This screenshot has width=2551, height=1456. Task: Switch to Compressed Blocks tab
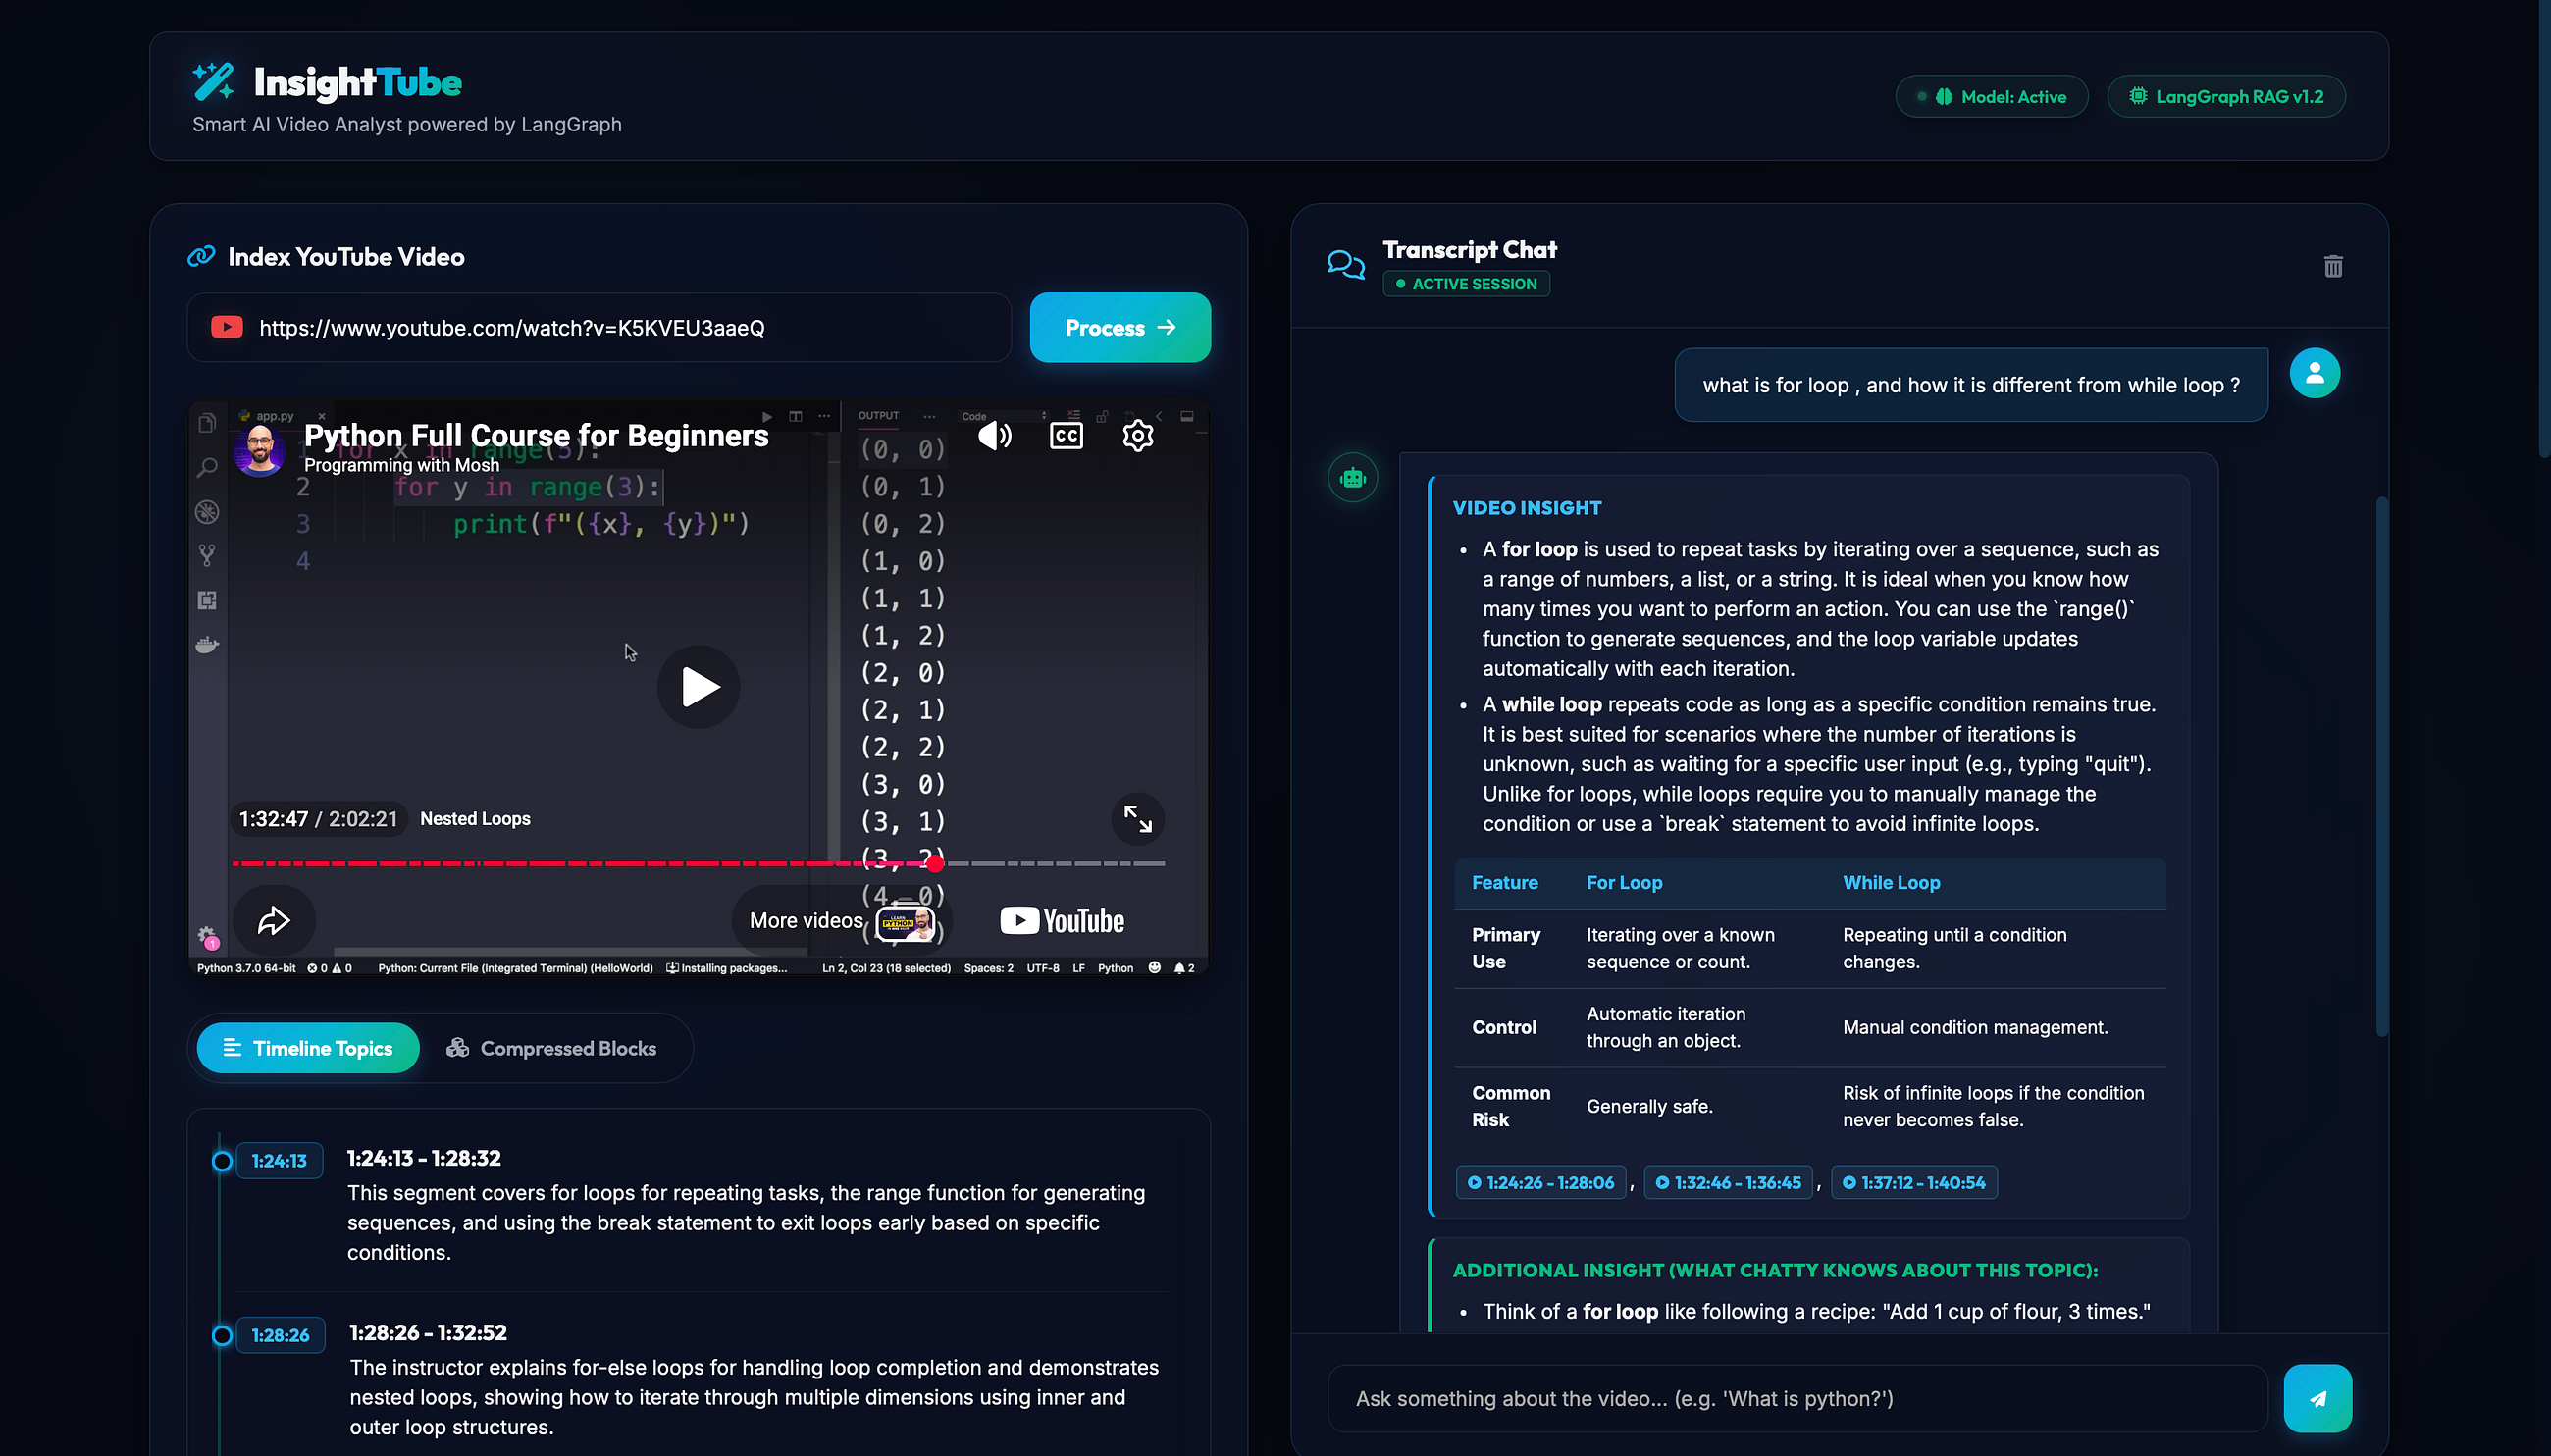point(552,1048)
